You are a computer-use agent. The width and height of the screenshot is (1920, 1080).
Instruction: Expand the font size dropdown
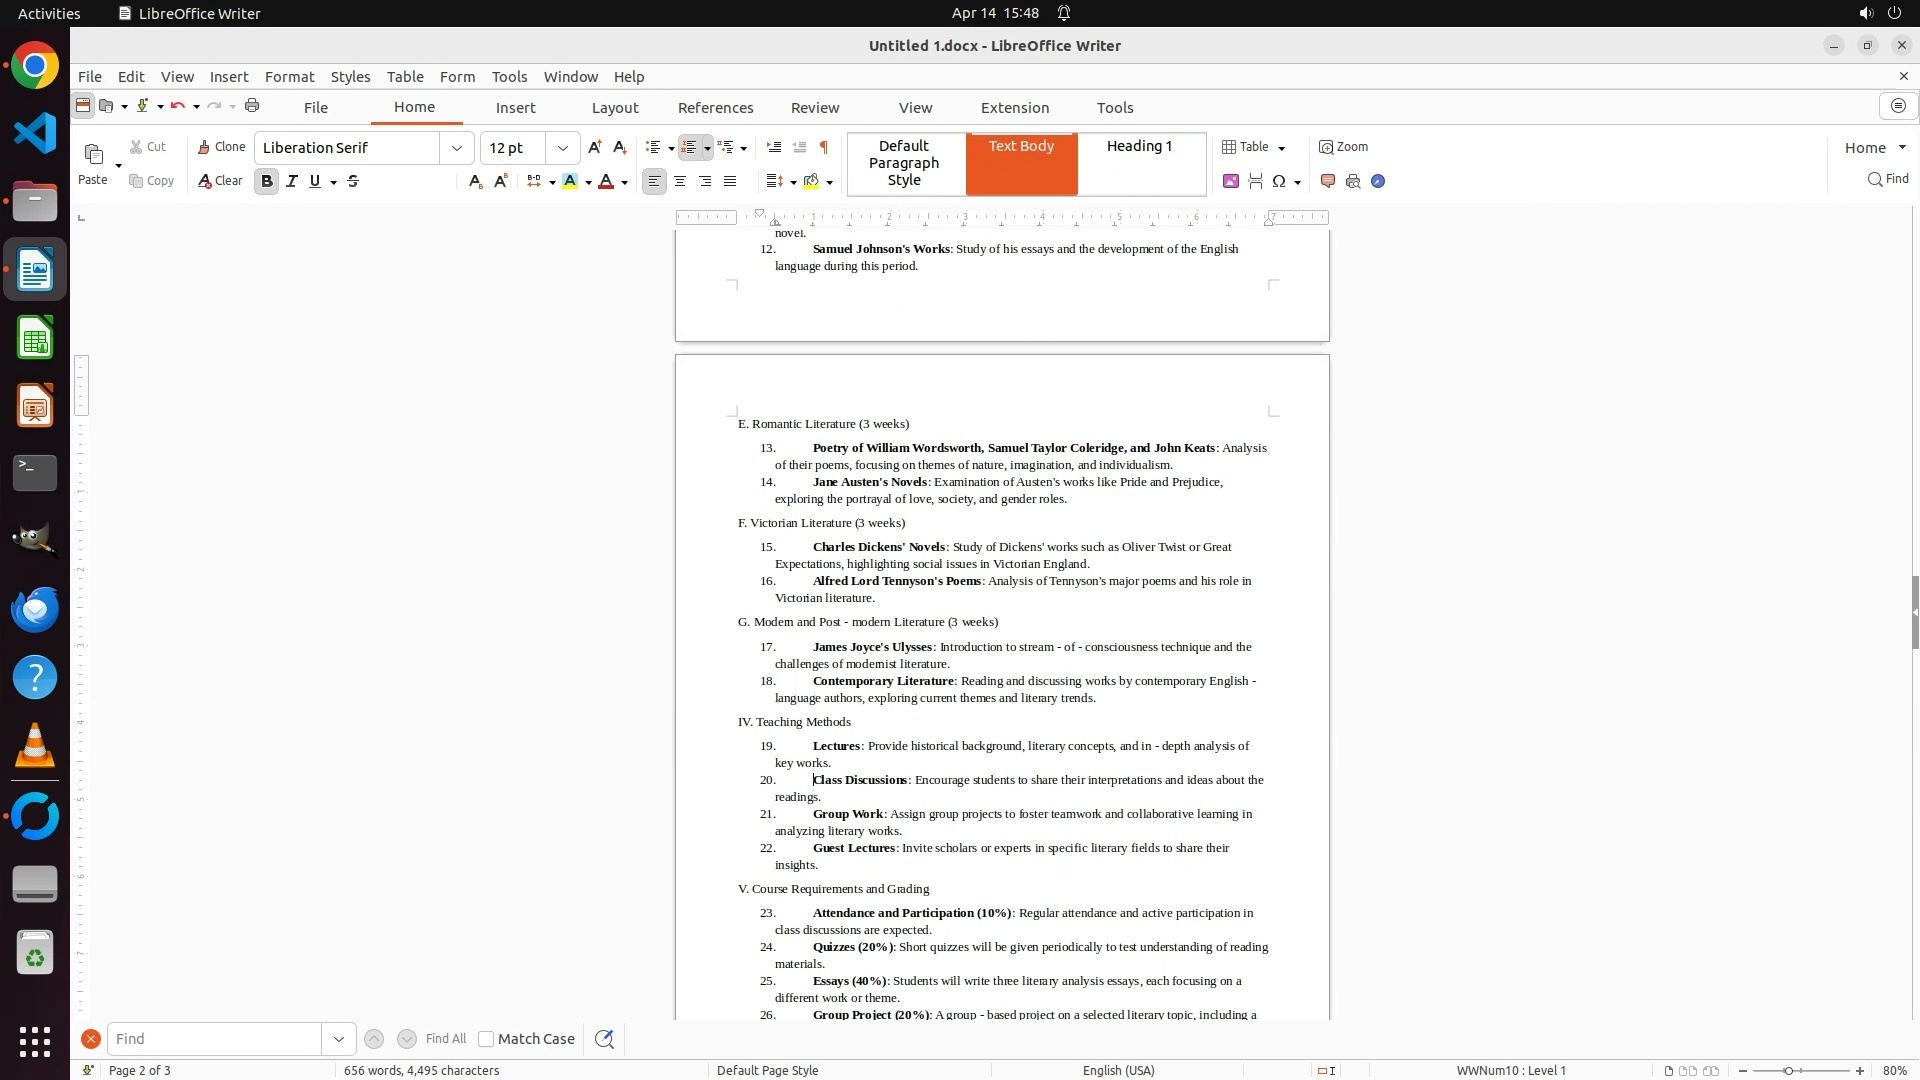point(563,148)
